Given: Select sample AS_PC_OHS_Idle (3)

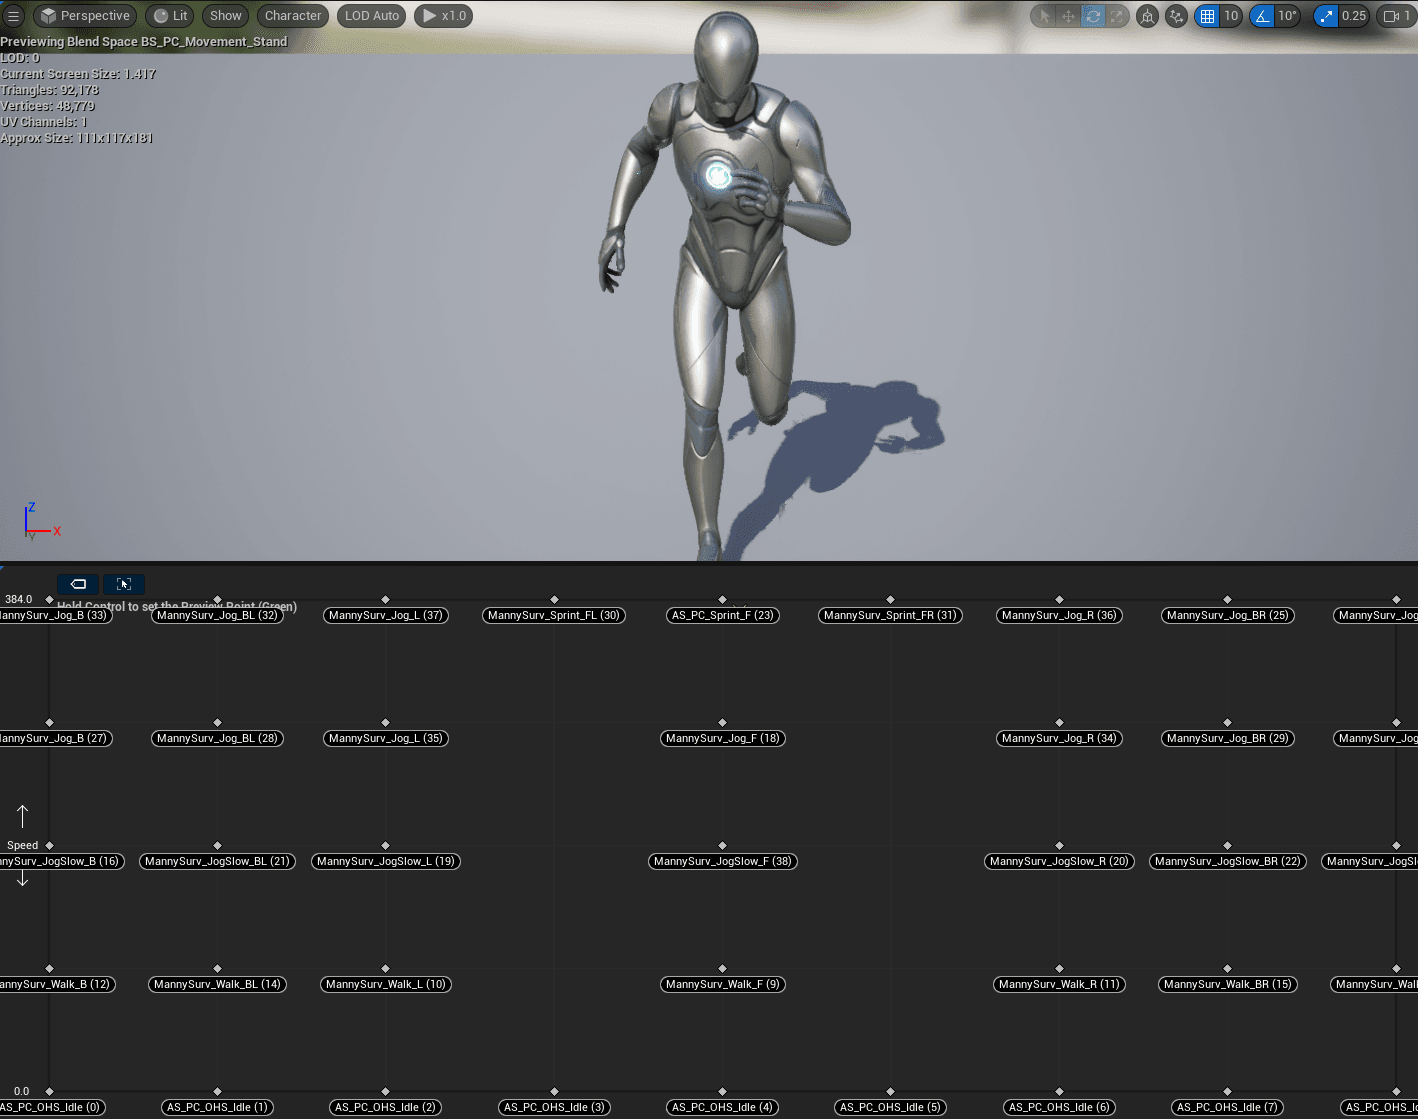Looking at the screenshot, I should [554, 1107].
